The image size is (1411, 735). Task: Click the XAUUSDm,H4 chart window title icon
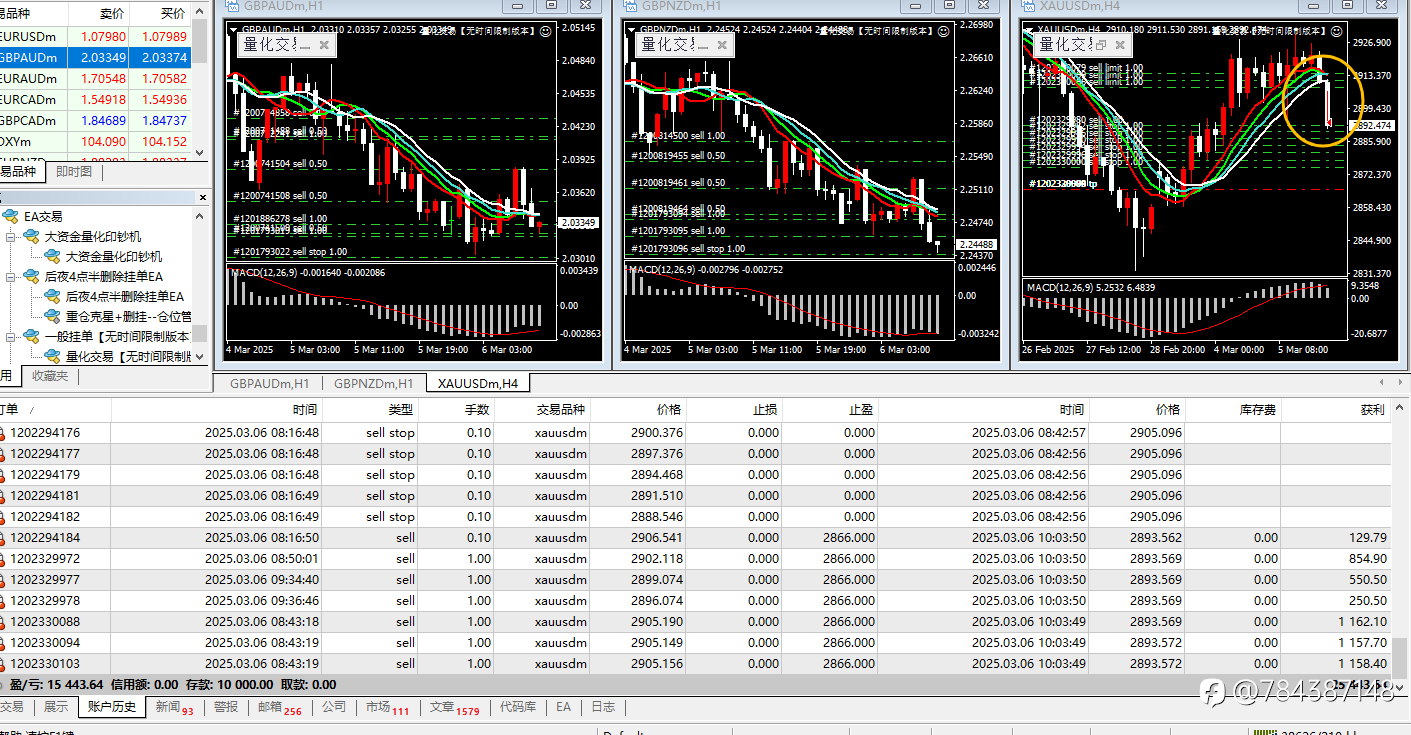(1029, 6)
